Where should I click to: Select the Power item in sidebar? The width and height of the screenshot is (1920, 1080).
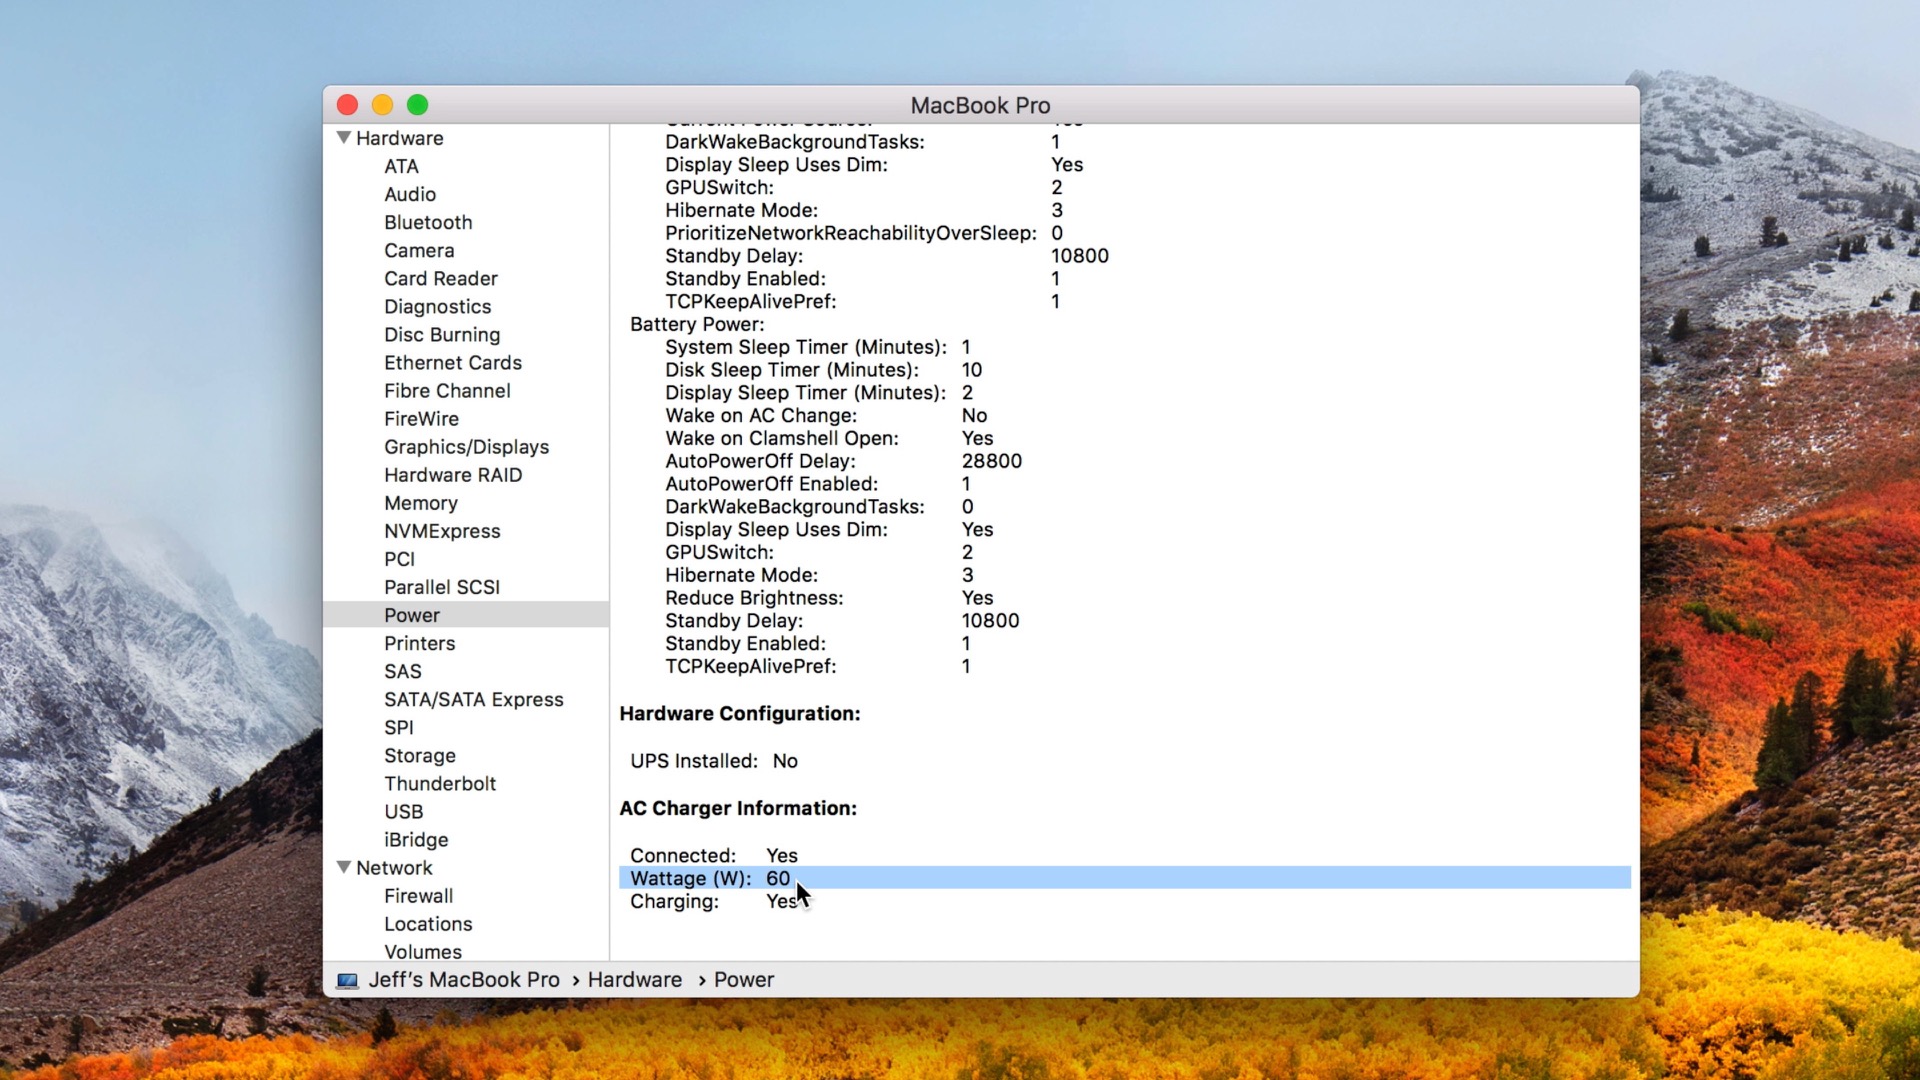click(x=411, y=615)
